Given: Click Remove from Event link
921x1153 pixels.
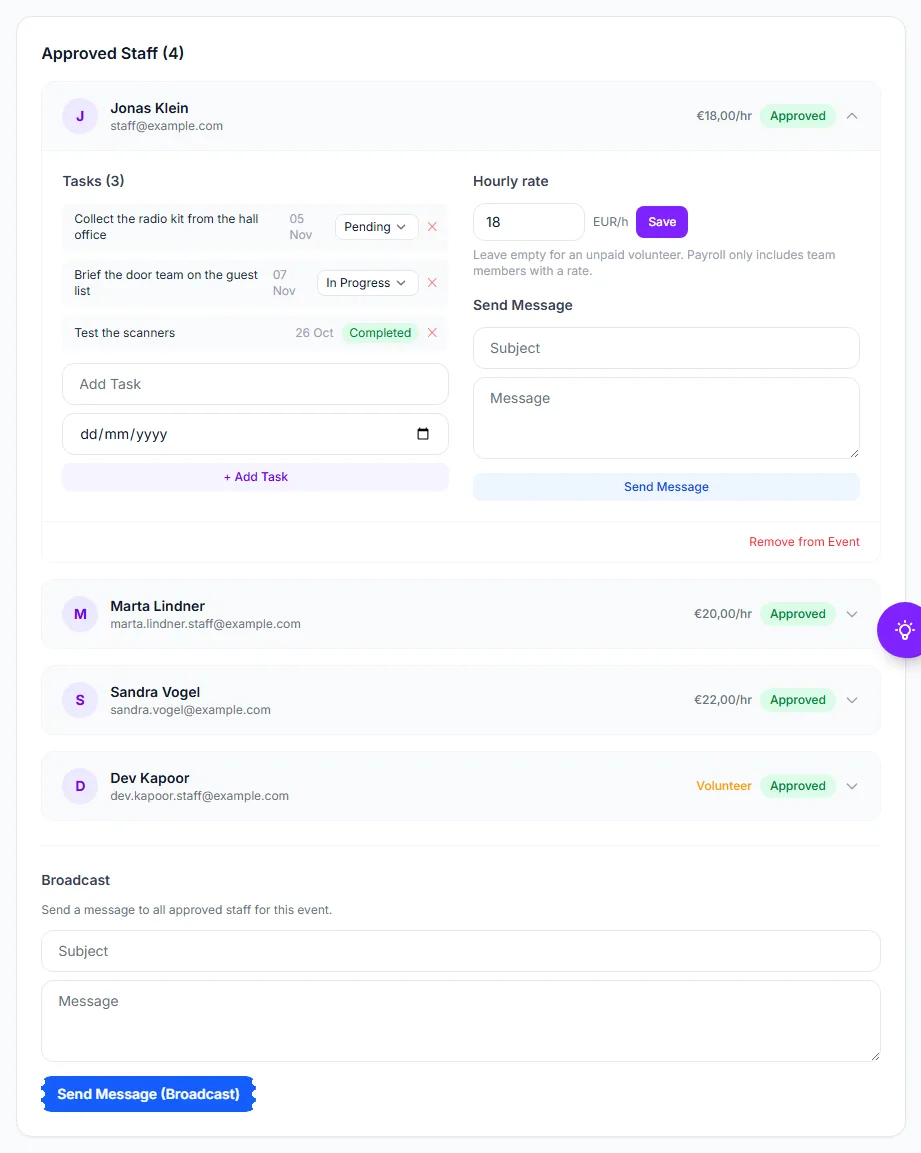Looking at the screenshot, I should [x=804, y=542].
